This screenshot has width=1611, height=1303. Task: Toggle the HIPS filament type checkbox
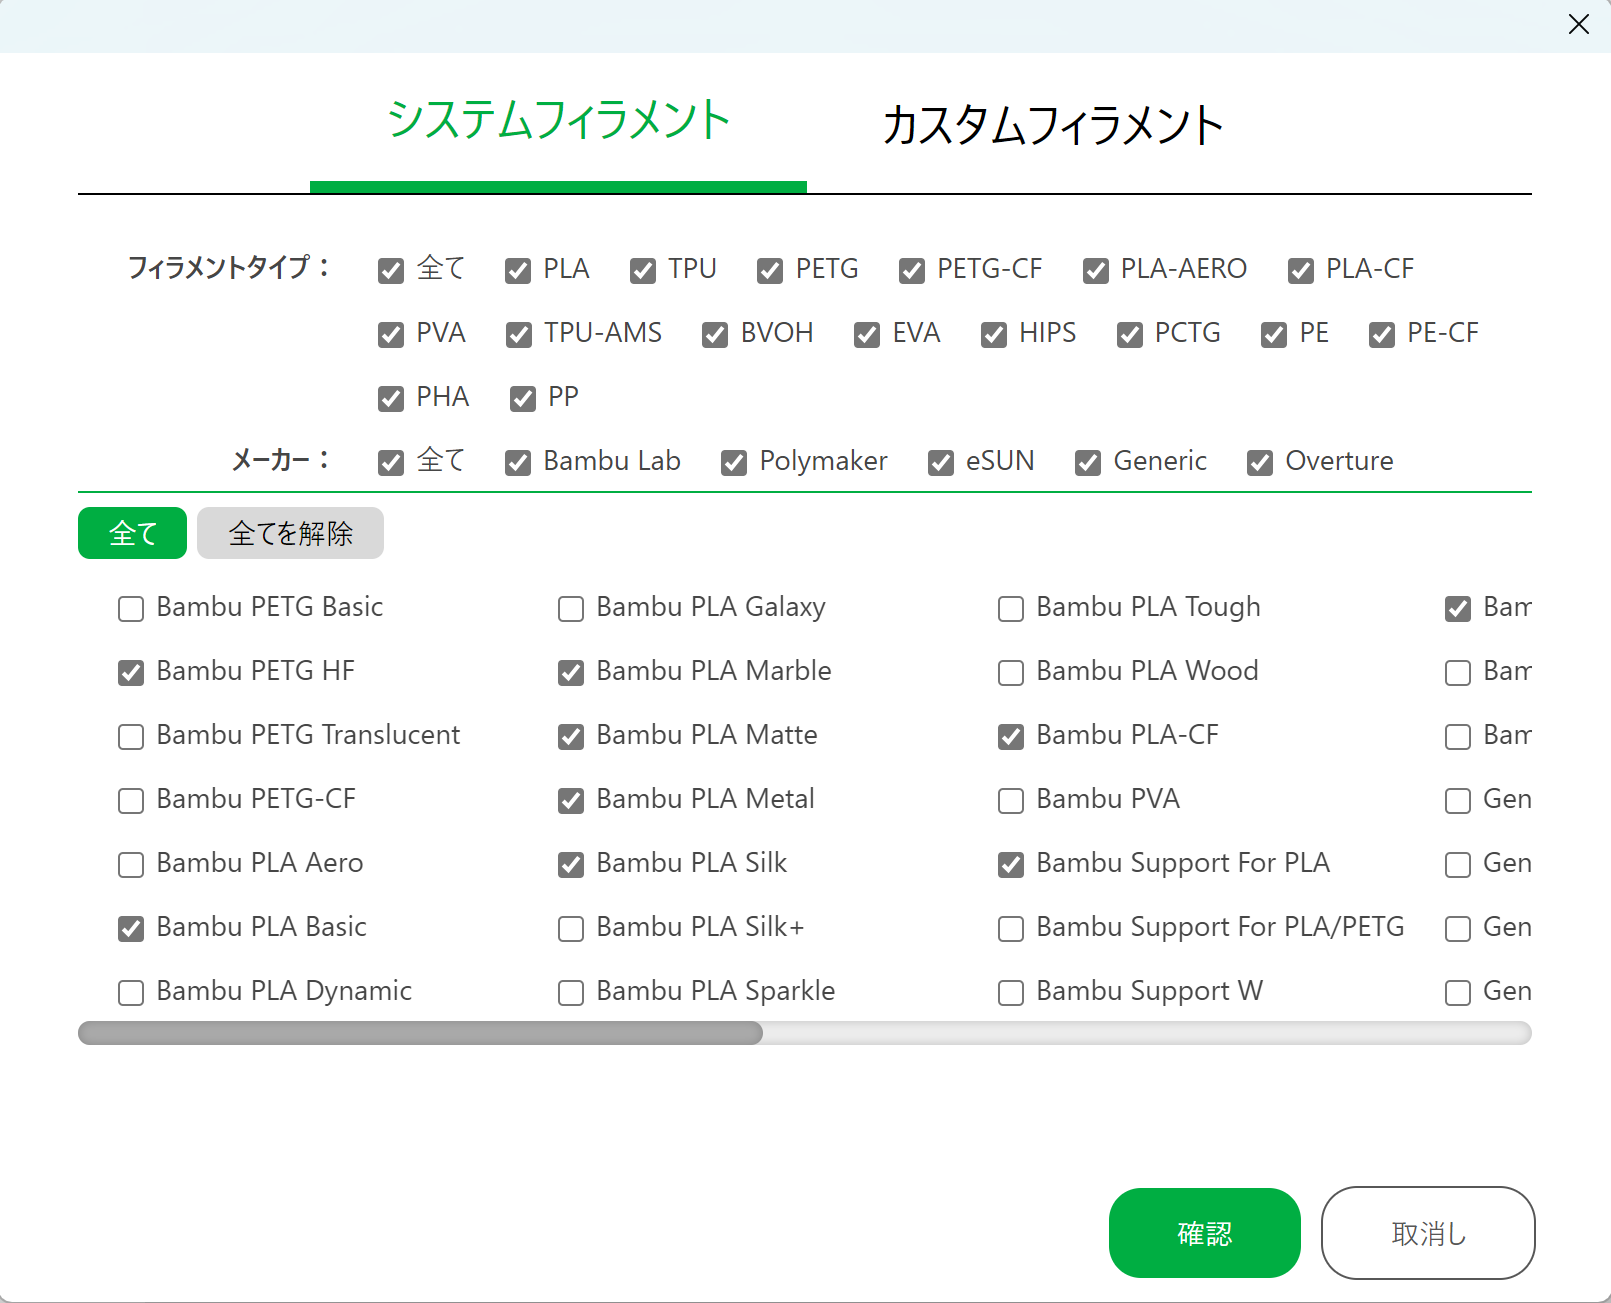pyautogui.click(x=994, y=334)
